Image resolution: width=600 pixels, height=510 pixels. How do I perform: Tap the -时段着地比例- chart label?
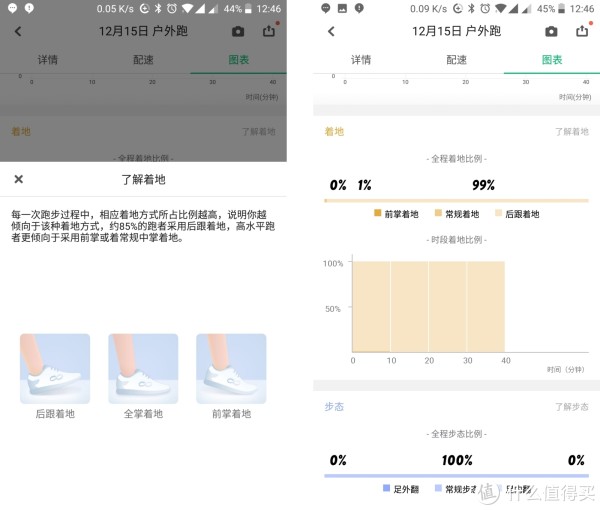click(x=456, y=240)
